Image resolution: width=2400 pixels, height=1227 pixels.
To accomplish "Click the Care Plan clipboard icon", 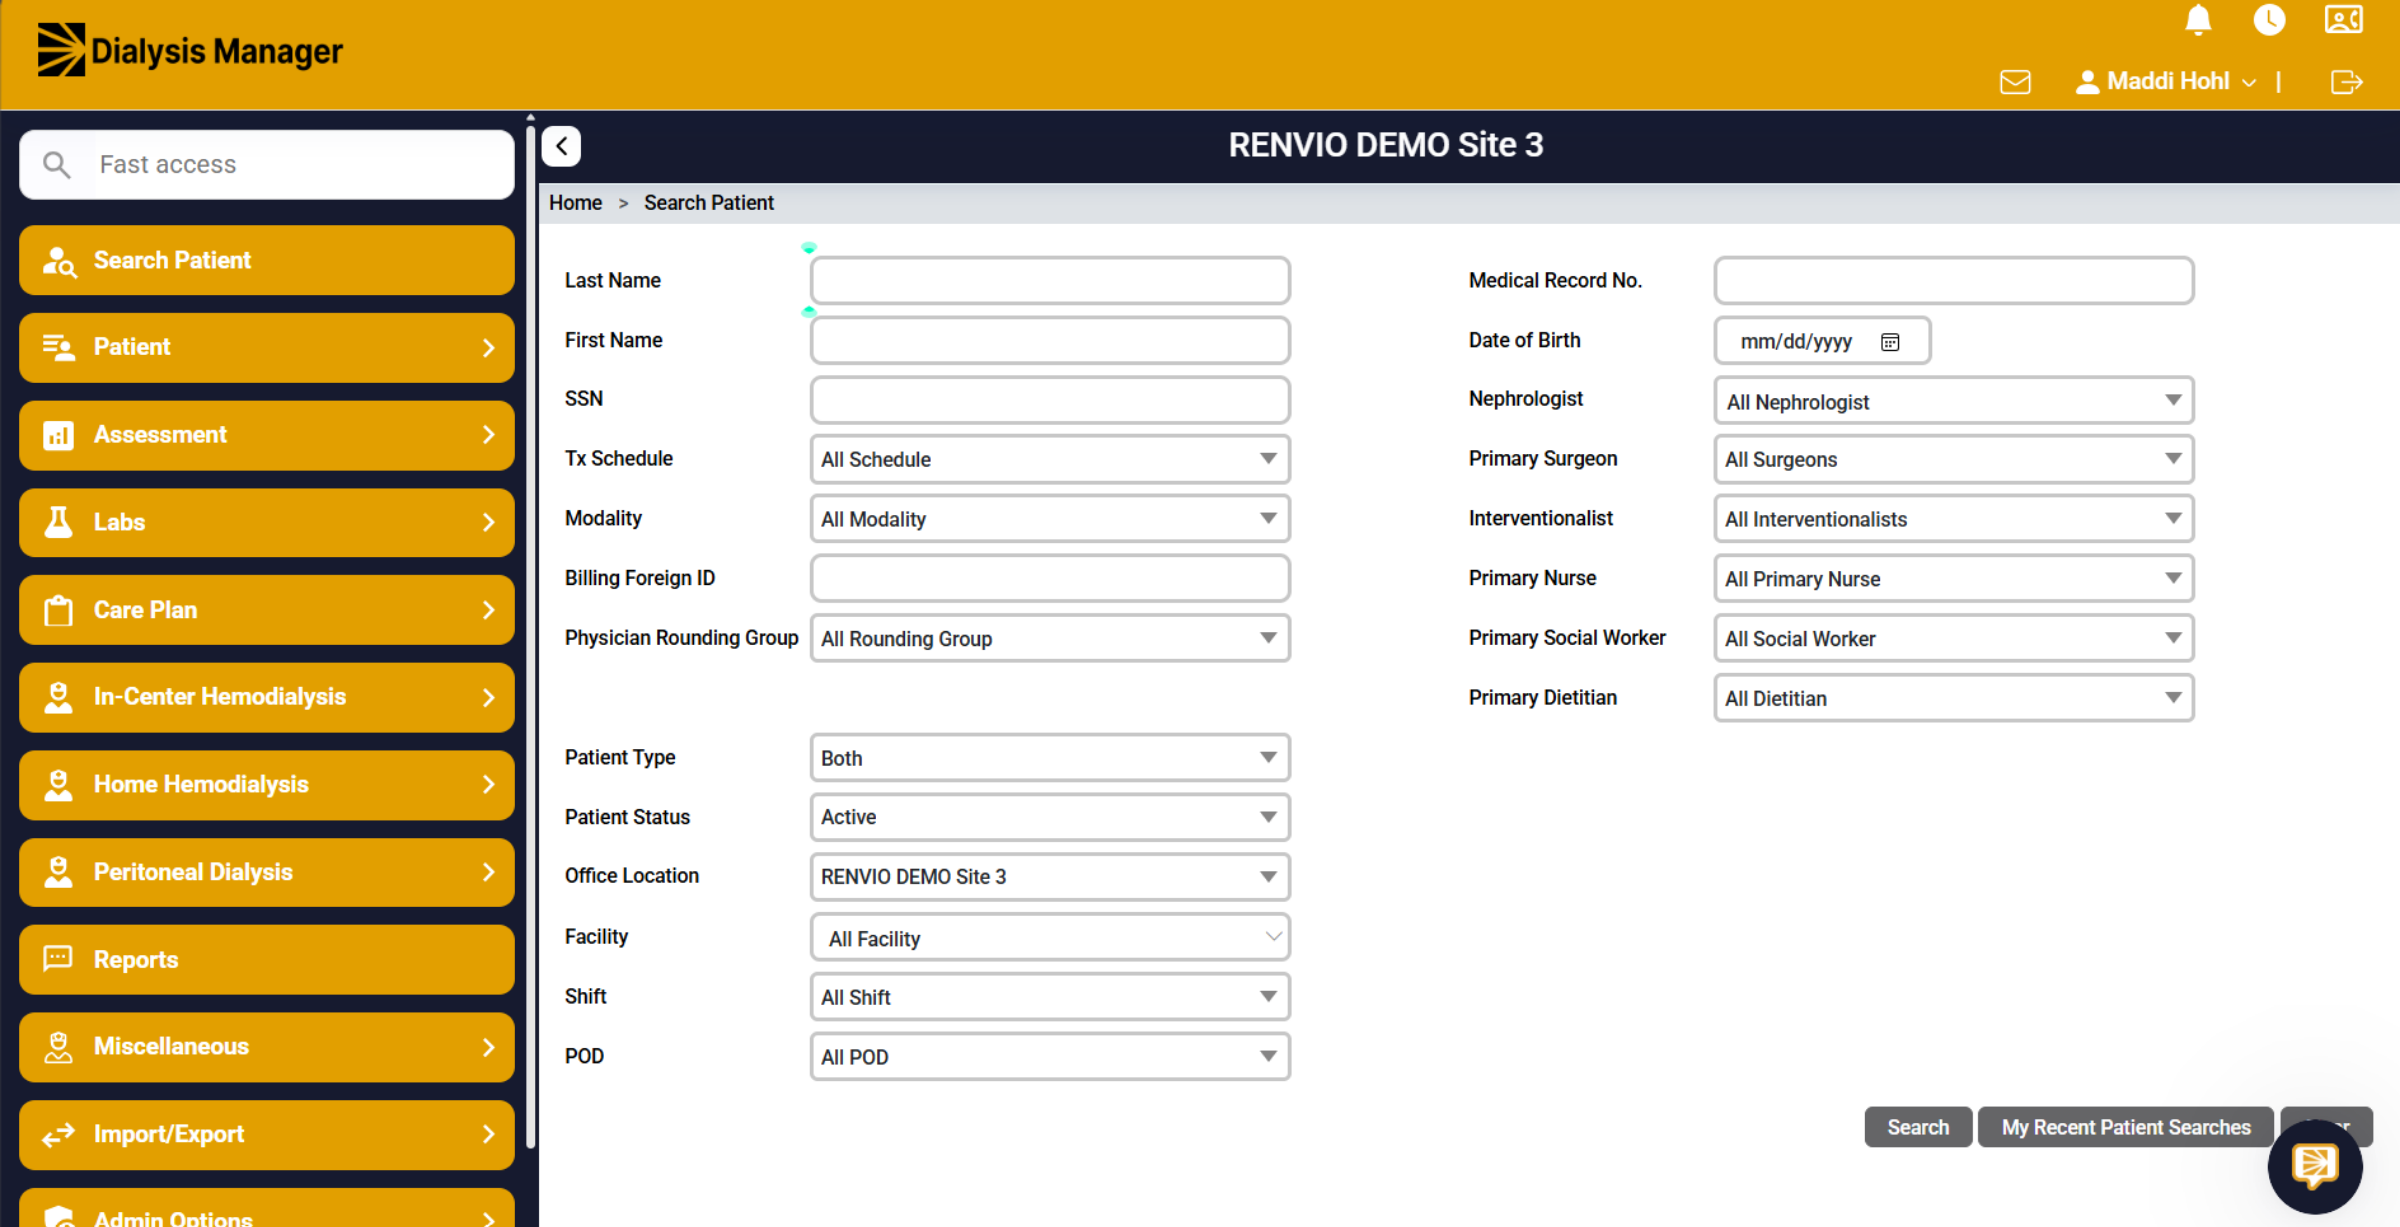I will [x=58, y=610].
